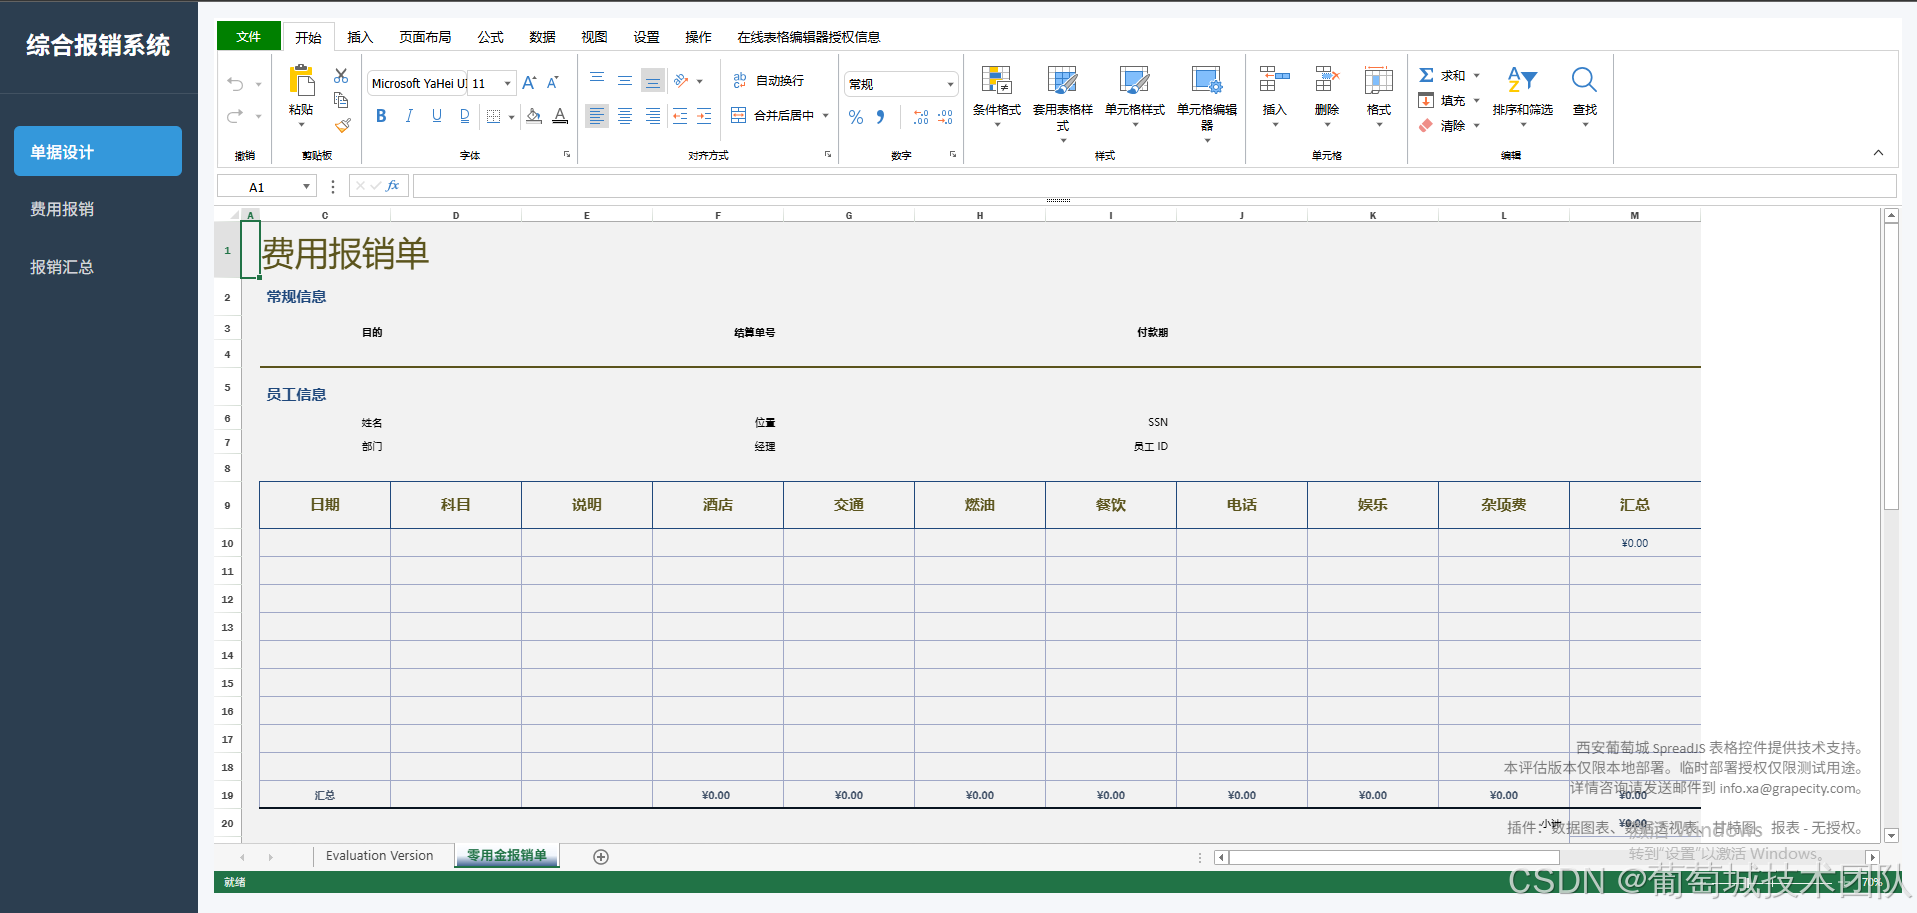Toggle Underline formatting
The height and width of the screenshot is (913, 1917).
(437, 116)
